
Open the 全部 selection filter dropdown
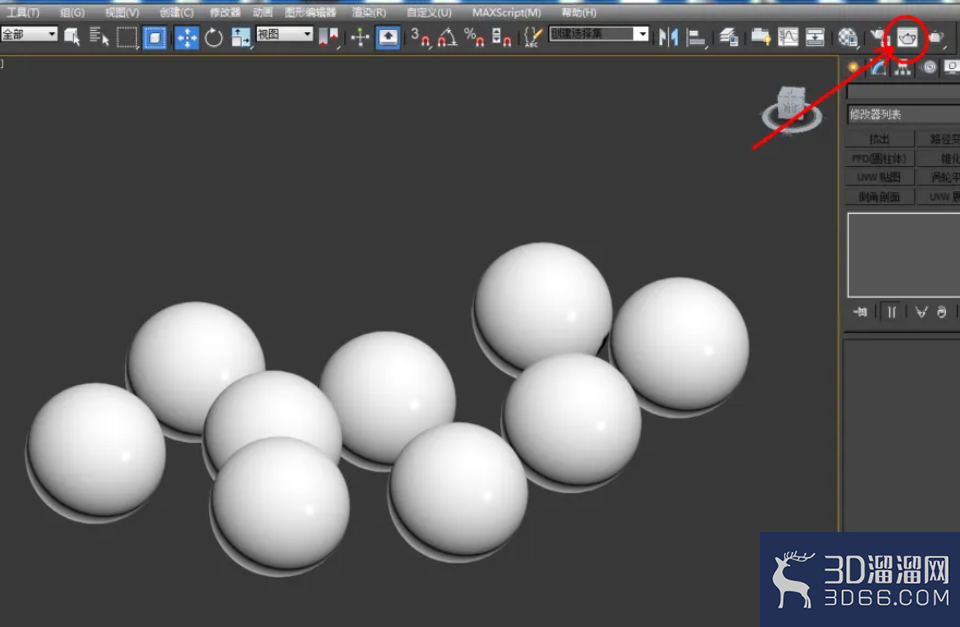29,34
